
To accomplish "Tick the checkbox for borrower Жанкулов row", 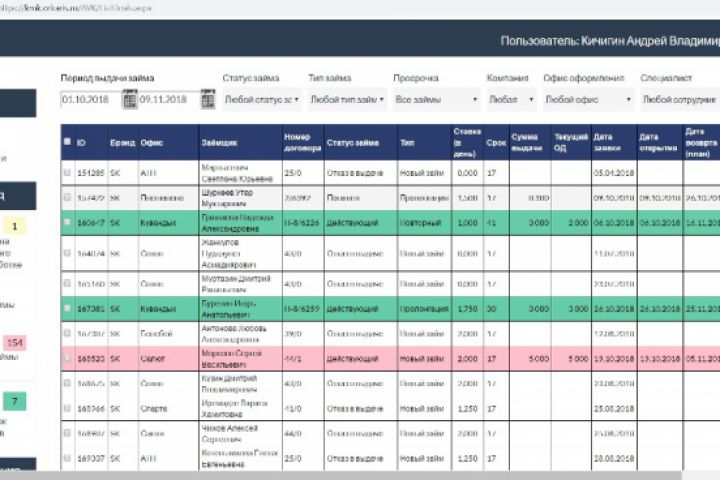I will coord(68,253).
